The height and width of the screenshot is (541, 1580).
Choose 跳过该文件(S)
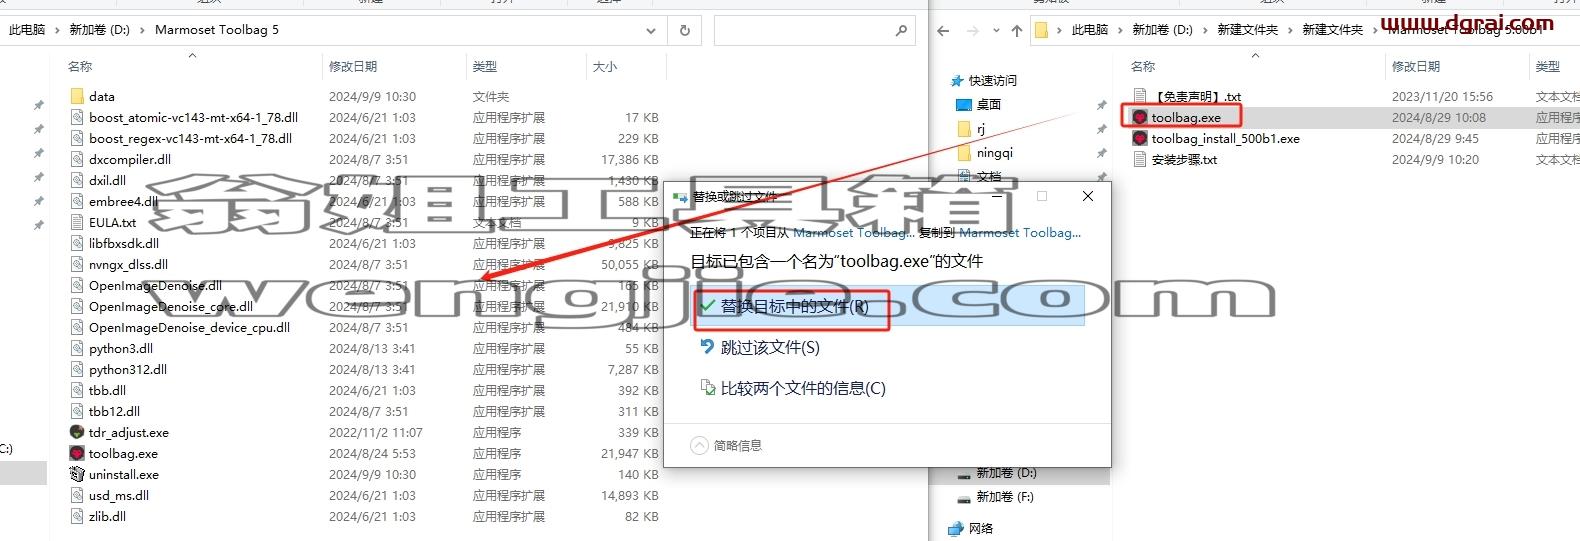(x=770, y=347)
